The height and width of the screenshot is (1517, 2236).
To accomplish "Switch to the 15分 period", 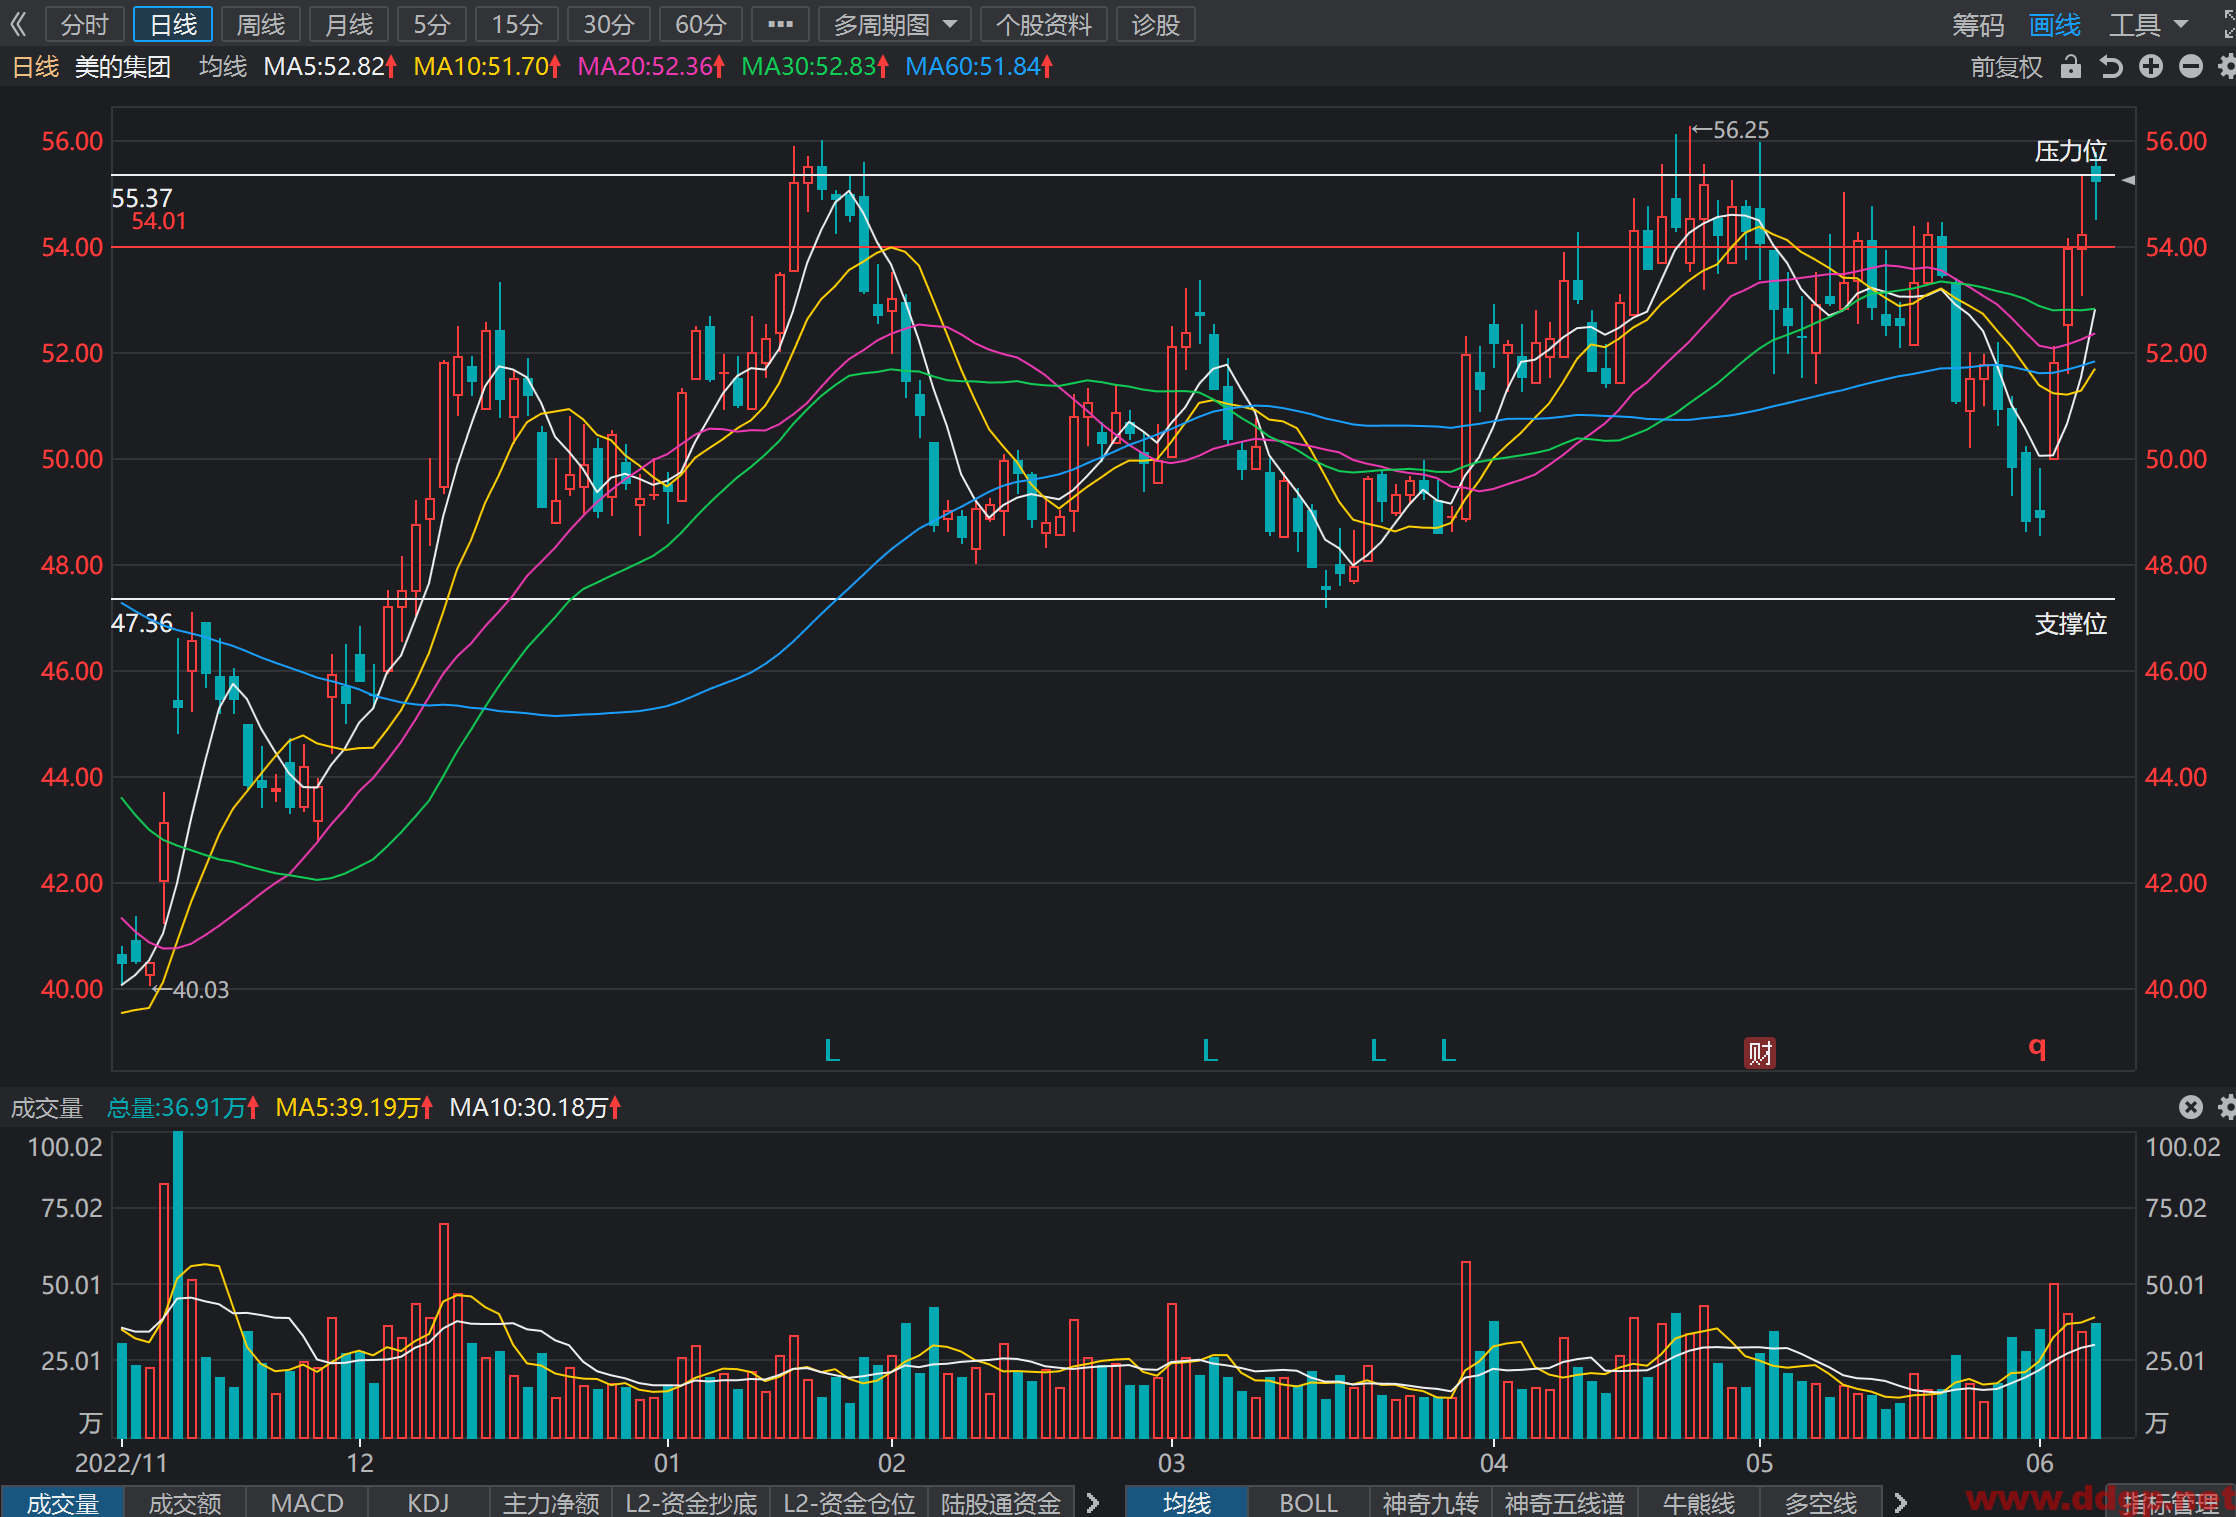I will [x=517, y=24].
